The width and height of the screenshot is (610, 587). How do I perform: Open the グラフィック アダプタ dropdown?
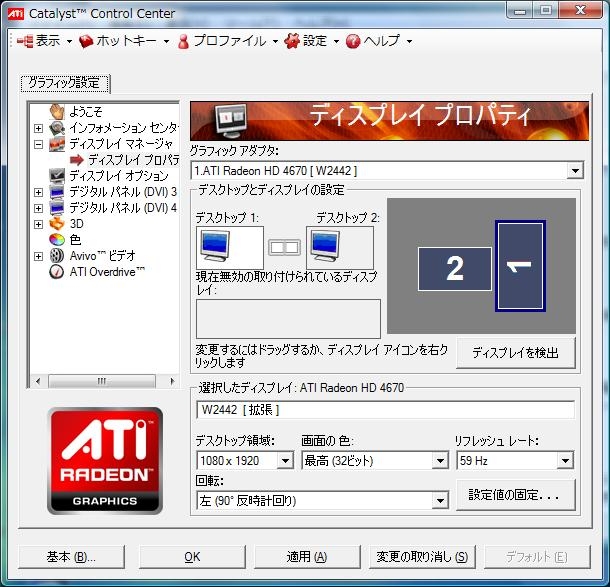point(575,170)
